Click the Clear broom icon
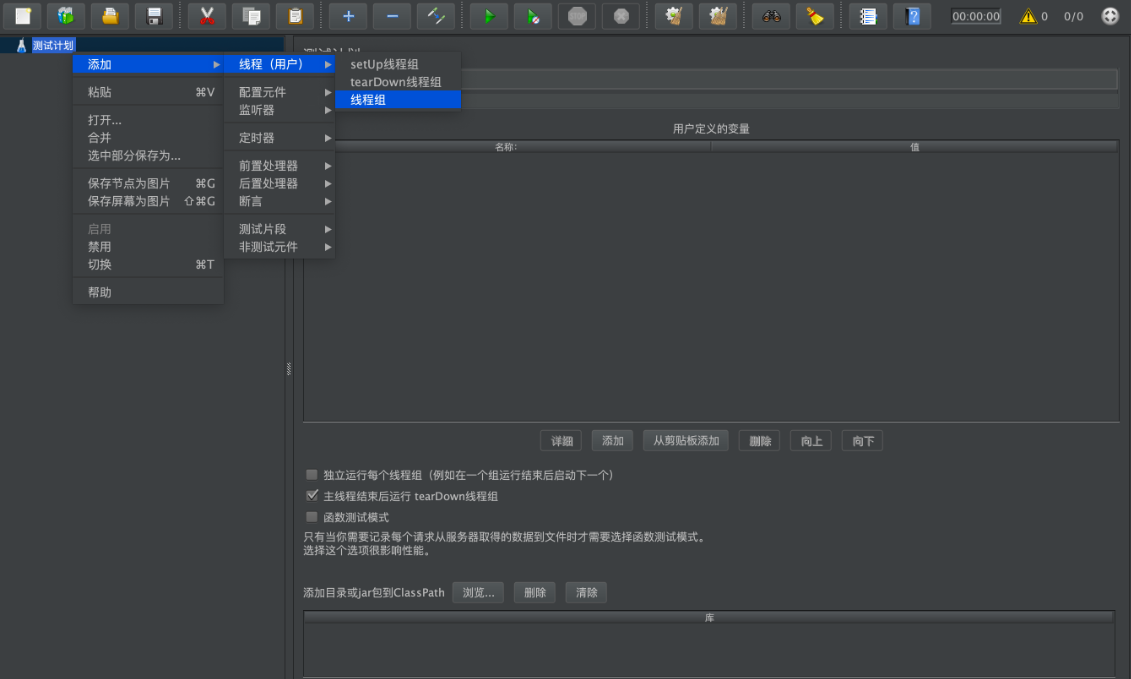The height and width of the screenshot is (679, 1131). pyautogui.click(x=815, y=16)
